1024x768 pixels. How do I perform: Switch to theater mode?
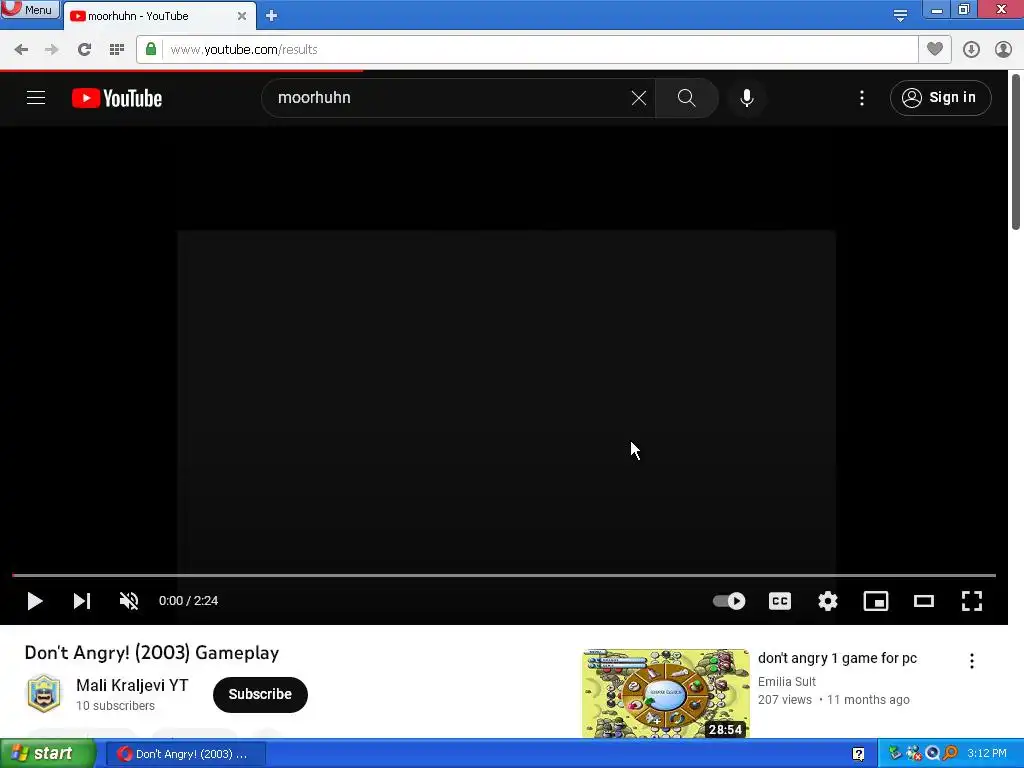pos(923,601)
